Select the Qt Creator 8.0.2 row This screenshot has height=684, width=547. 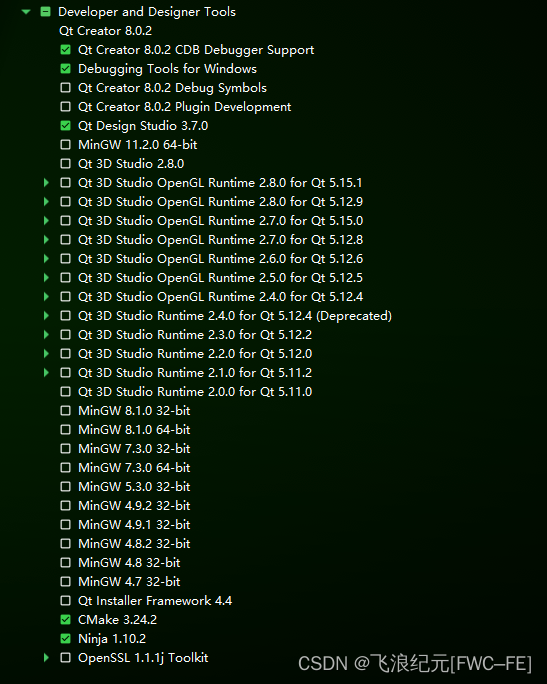click(x=106, y=31)
